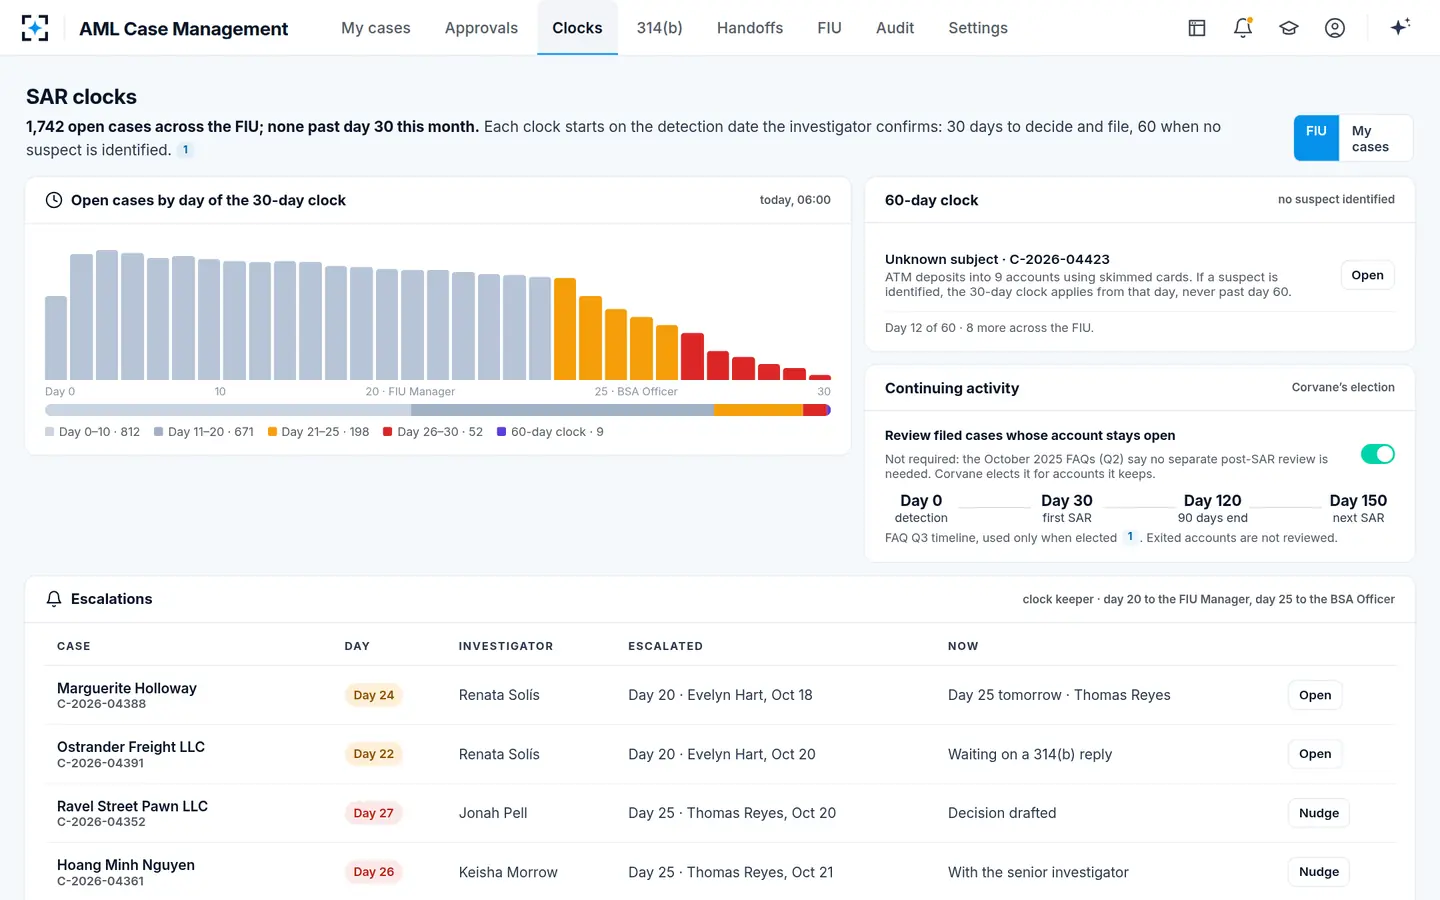Viewport: 1440px width, 900px height.
Task: Click the 60-day clock · 9 legend swatch
Action: (502, 432)
